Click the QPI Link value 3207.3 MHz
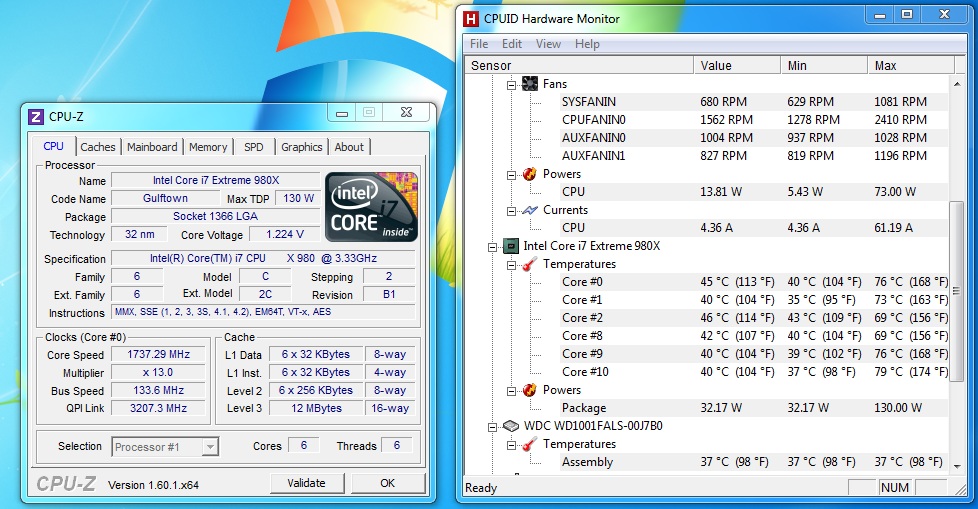The width and height of the screenshot is (978, 509). 158,408
